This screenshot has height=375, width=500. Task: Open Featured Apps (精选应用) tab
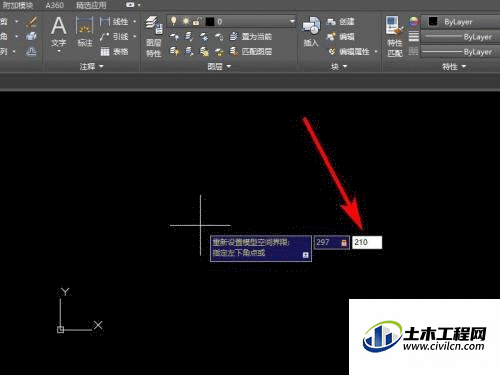click(x=91, y=5)
